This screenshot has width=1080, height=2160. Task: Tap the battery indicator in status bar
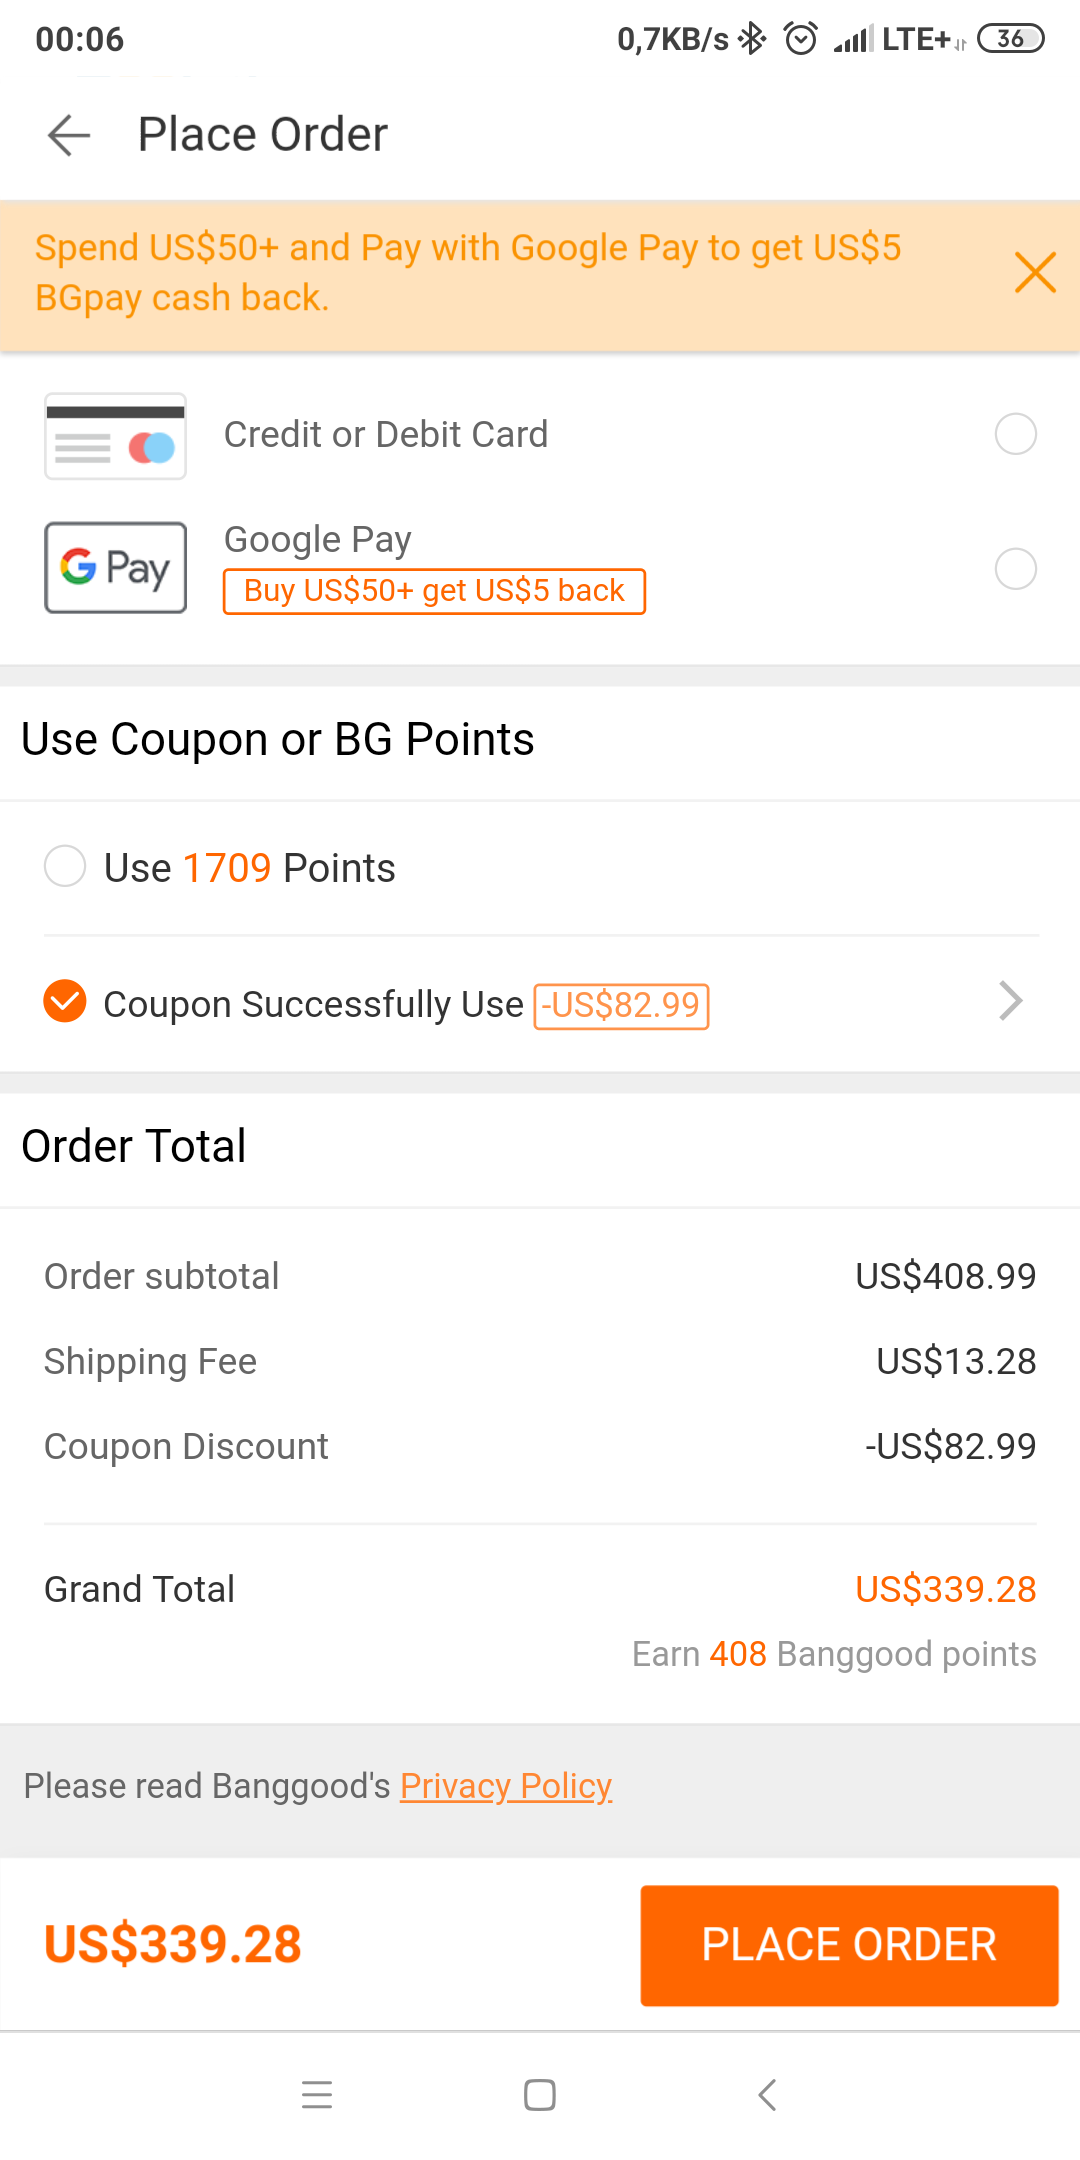click(1010, 39)
